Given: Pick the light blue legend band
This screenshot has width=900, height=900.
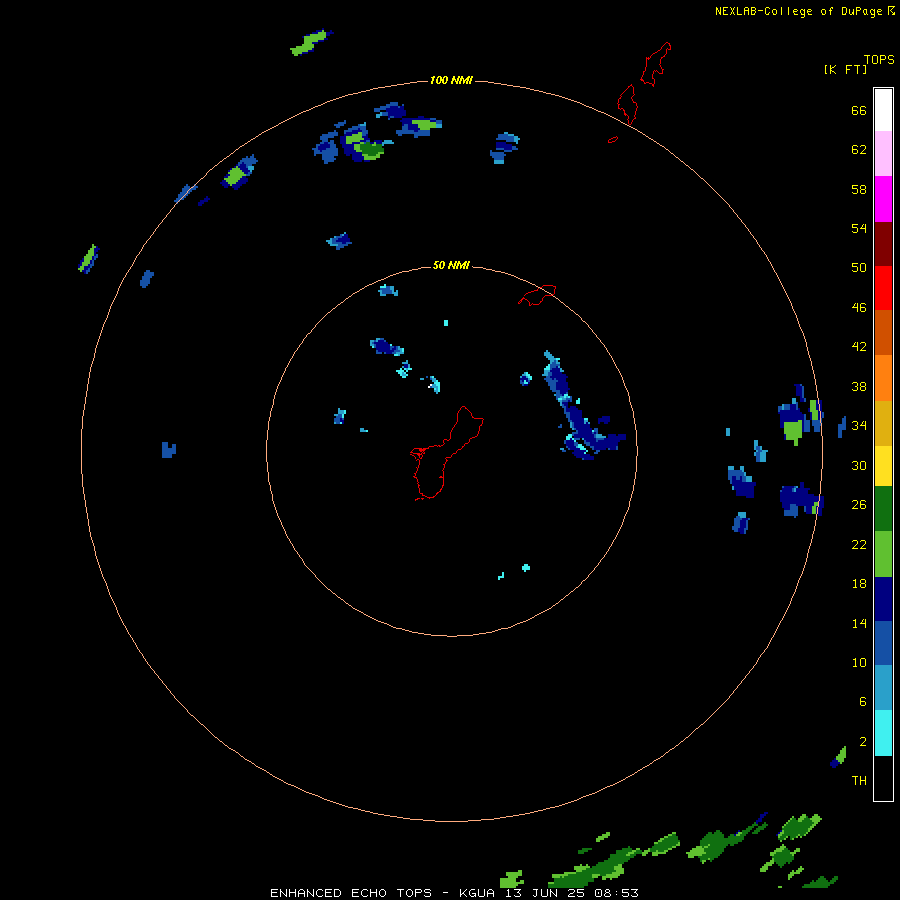Looking at the screenshot, I should [883, 687].
